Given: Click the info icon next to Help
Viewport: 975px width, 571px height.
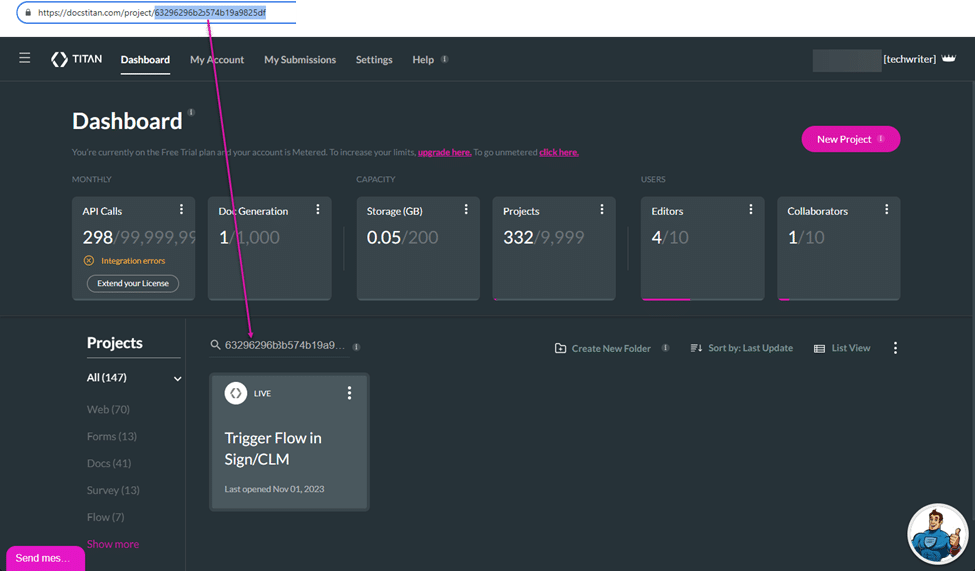Looking at the screenshot, I should tap(445, 59).
